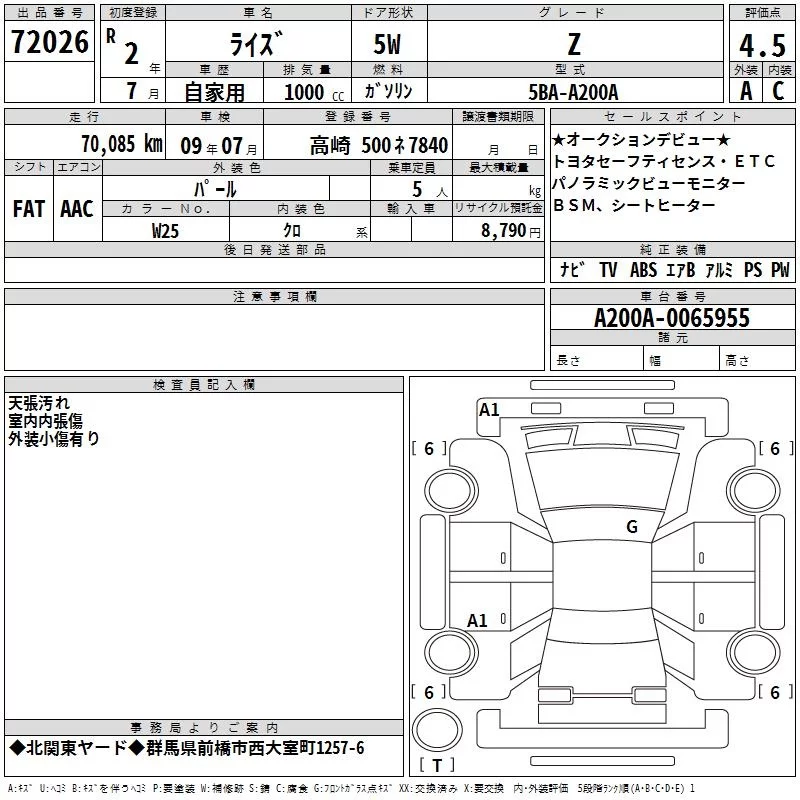
Task: Click registration number 高崎 500ネ7840
Action: point(379,146)
